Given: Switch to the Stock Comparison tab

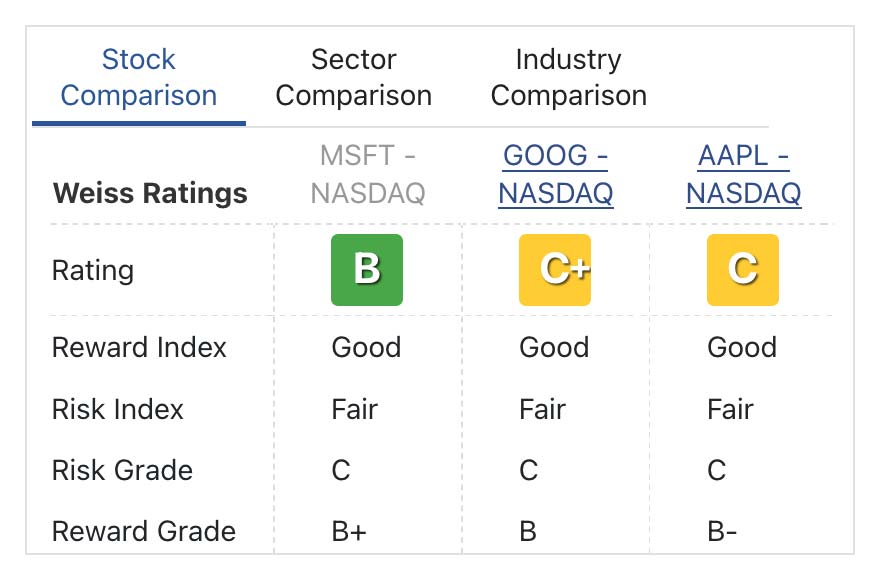Looking at the screenshot, I should tap(139, 78).
